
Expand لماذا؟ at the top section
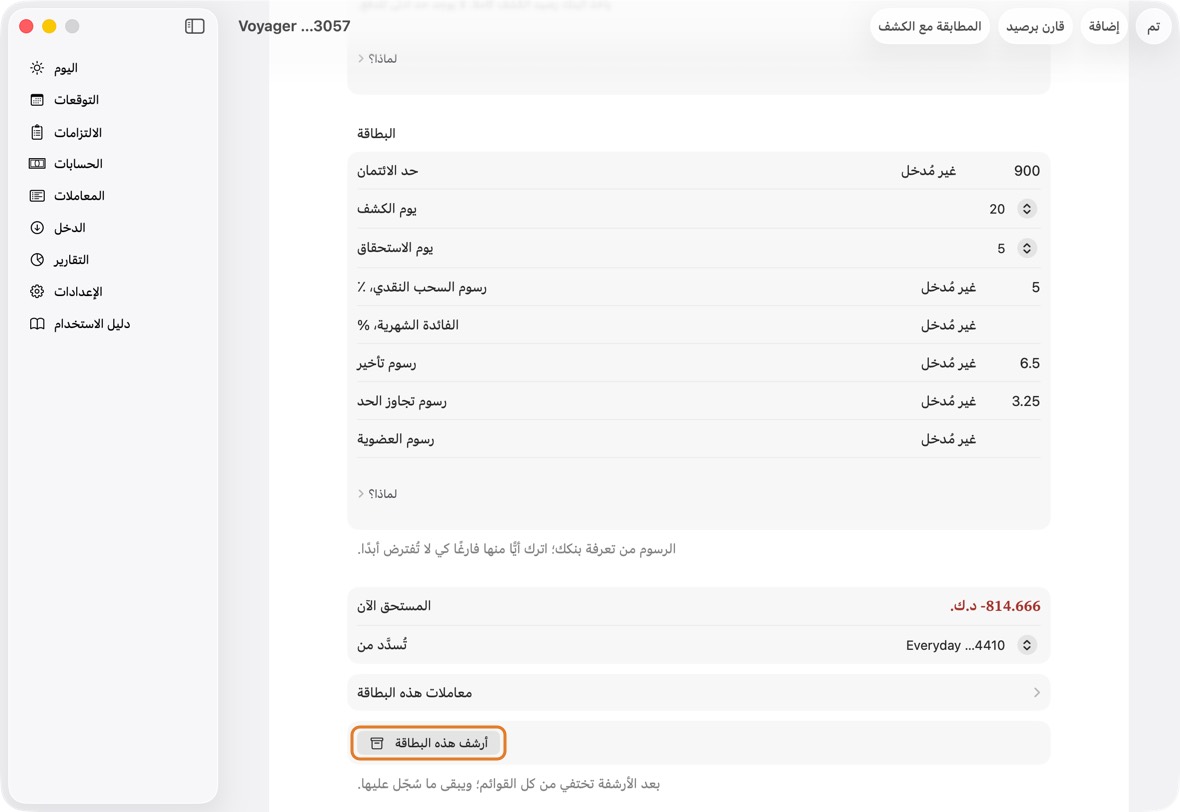tap(378, 59)
